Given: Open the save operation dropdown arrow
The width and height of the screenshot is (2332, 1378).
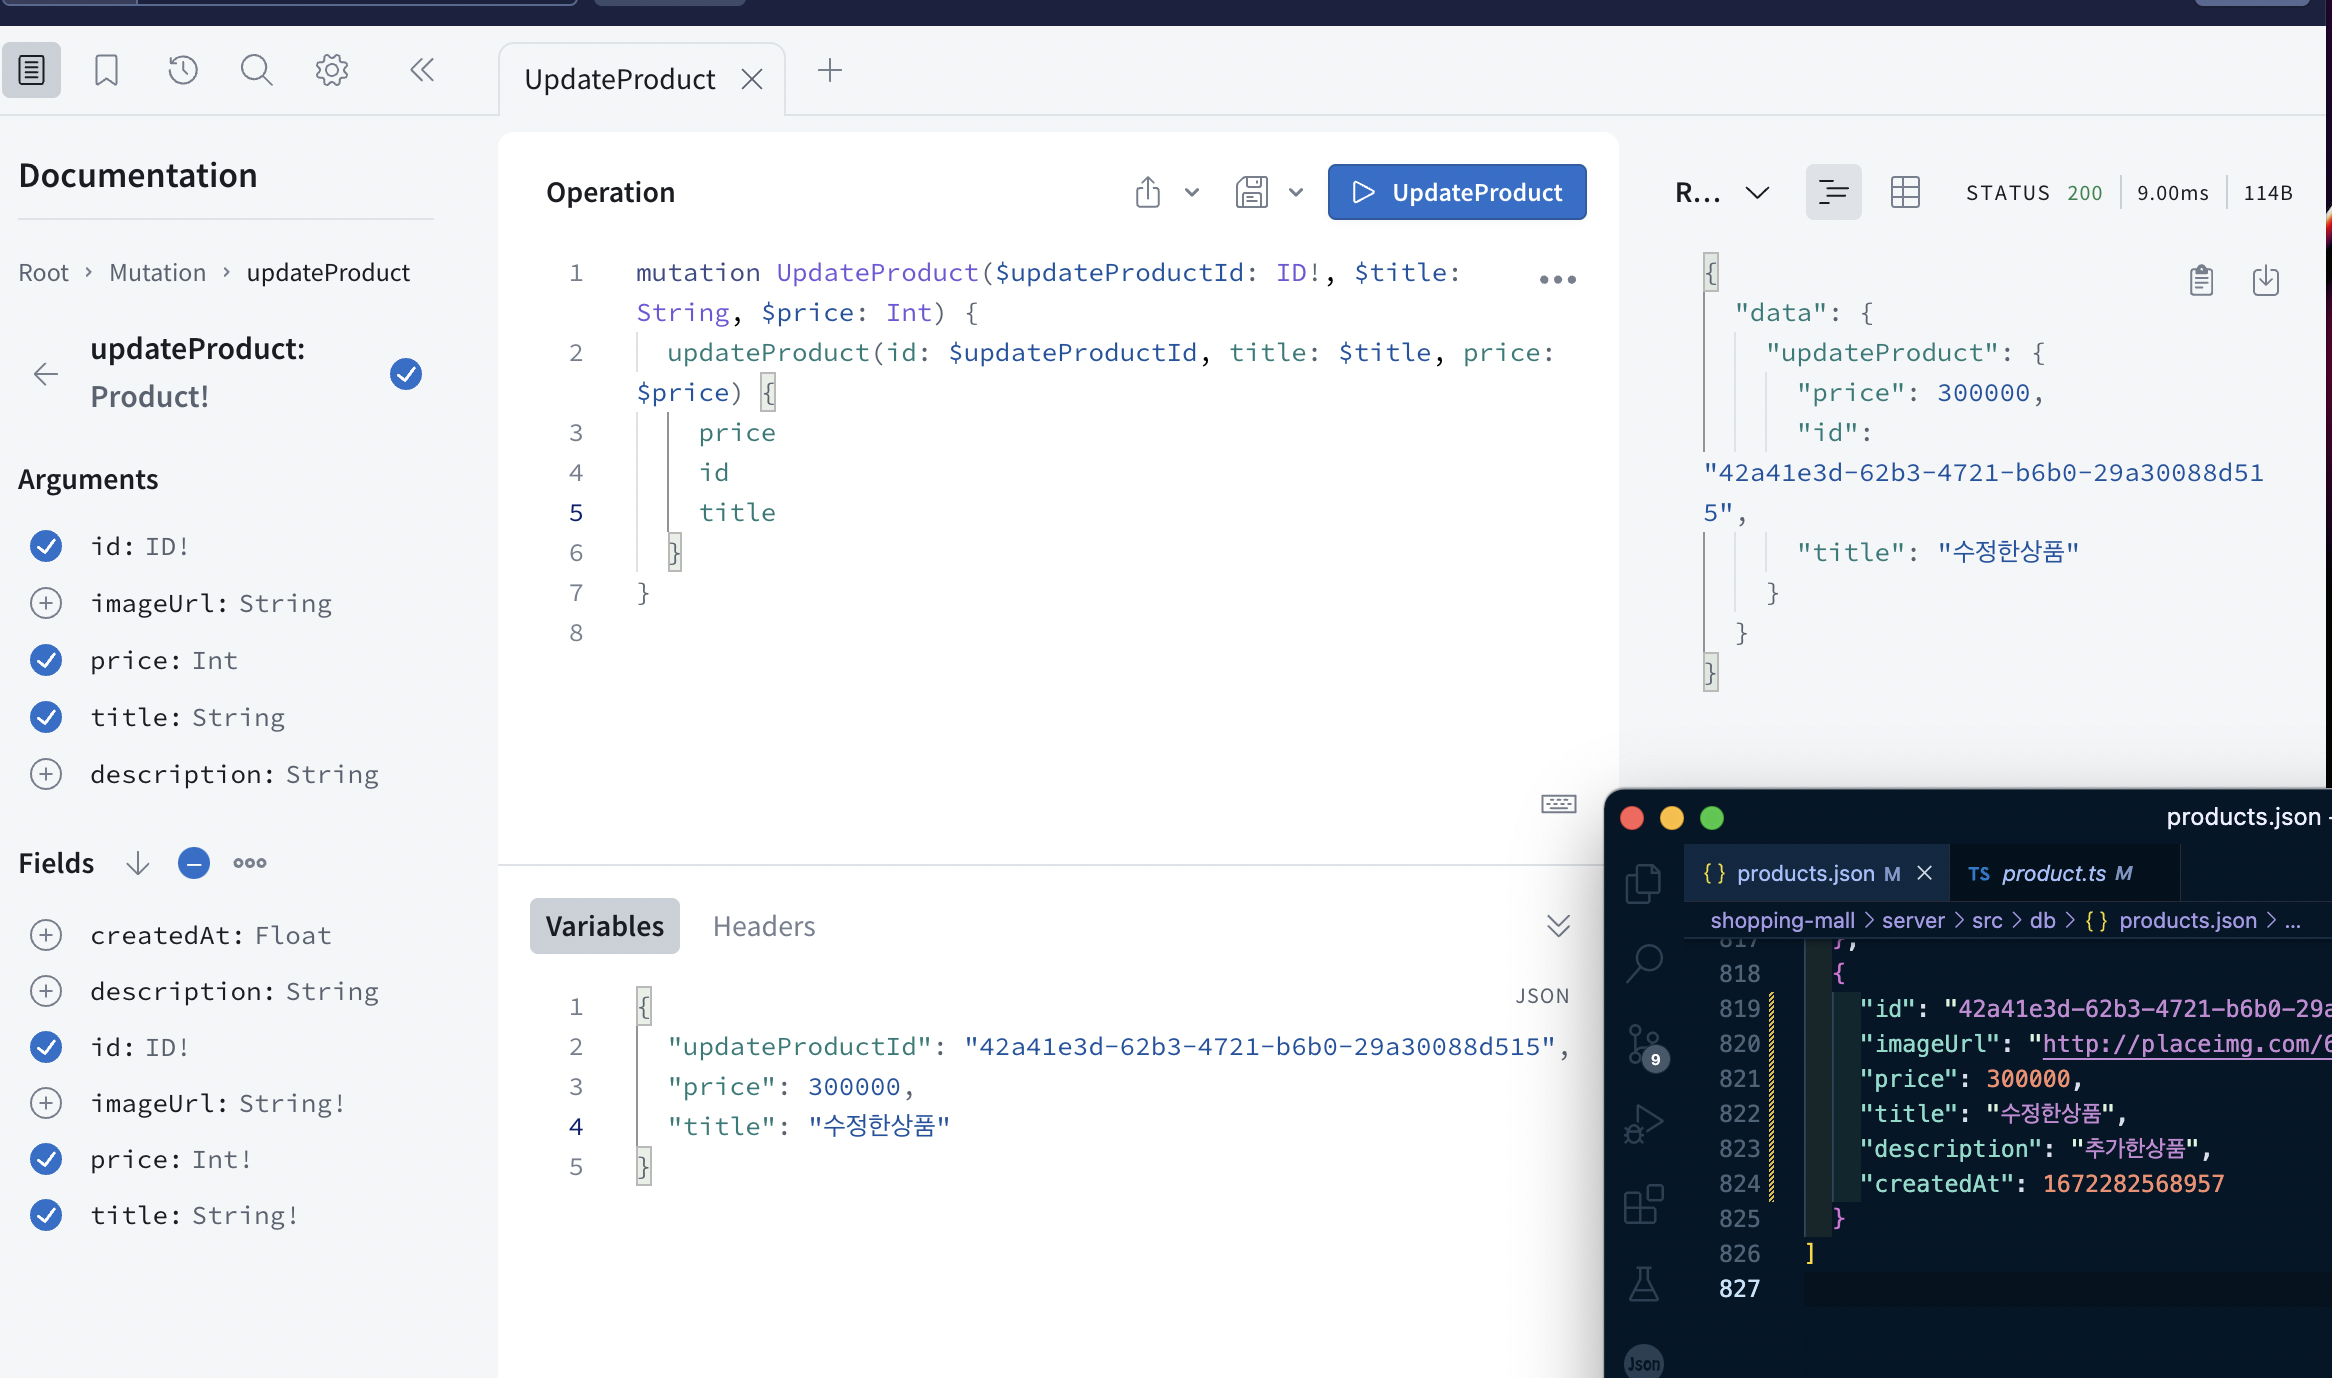Looking at the screenshot, I should [1296, 192].
